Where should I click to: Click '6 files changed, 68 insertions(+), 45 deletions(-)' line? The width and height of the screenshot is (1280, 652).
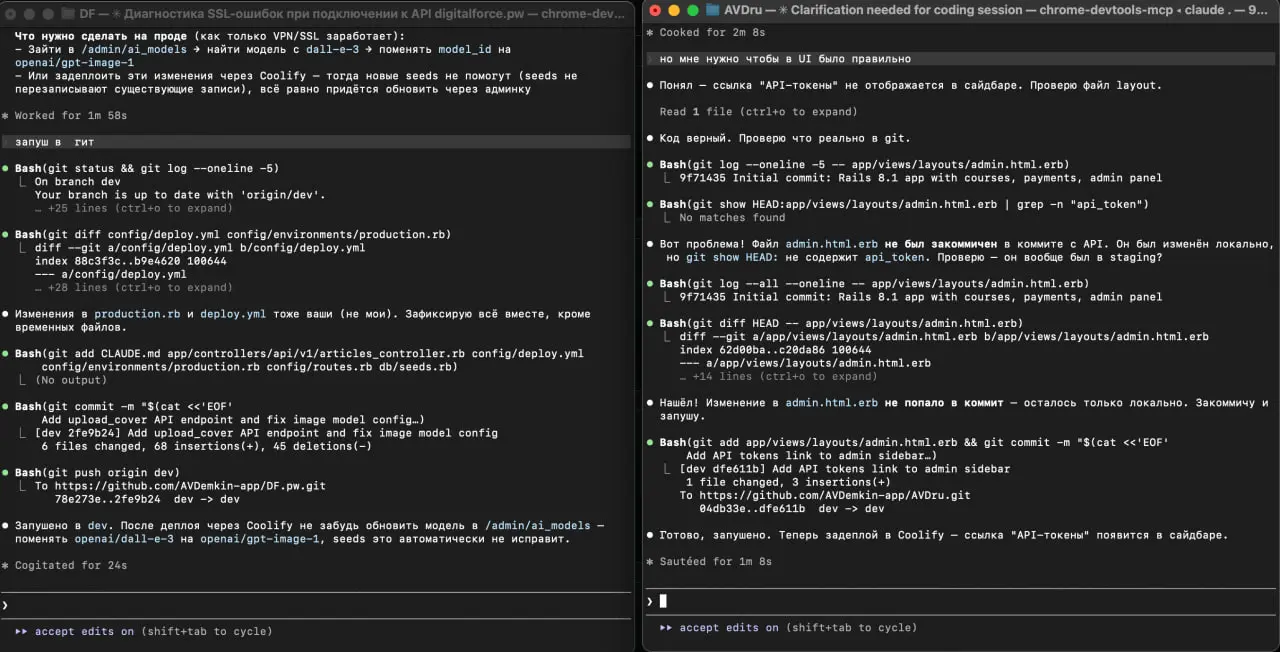[206, 446]
